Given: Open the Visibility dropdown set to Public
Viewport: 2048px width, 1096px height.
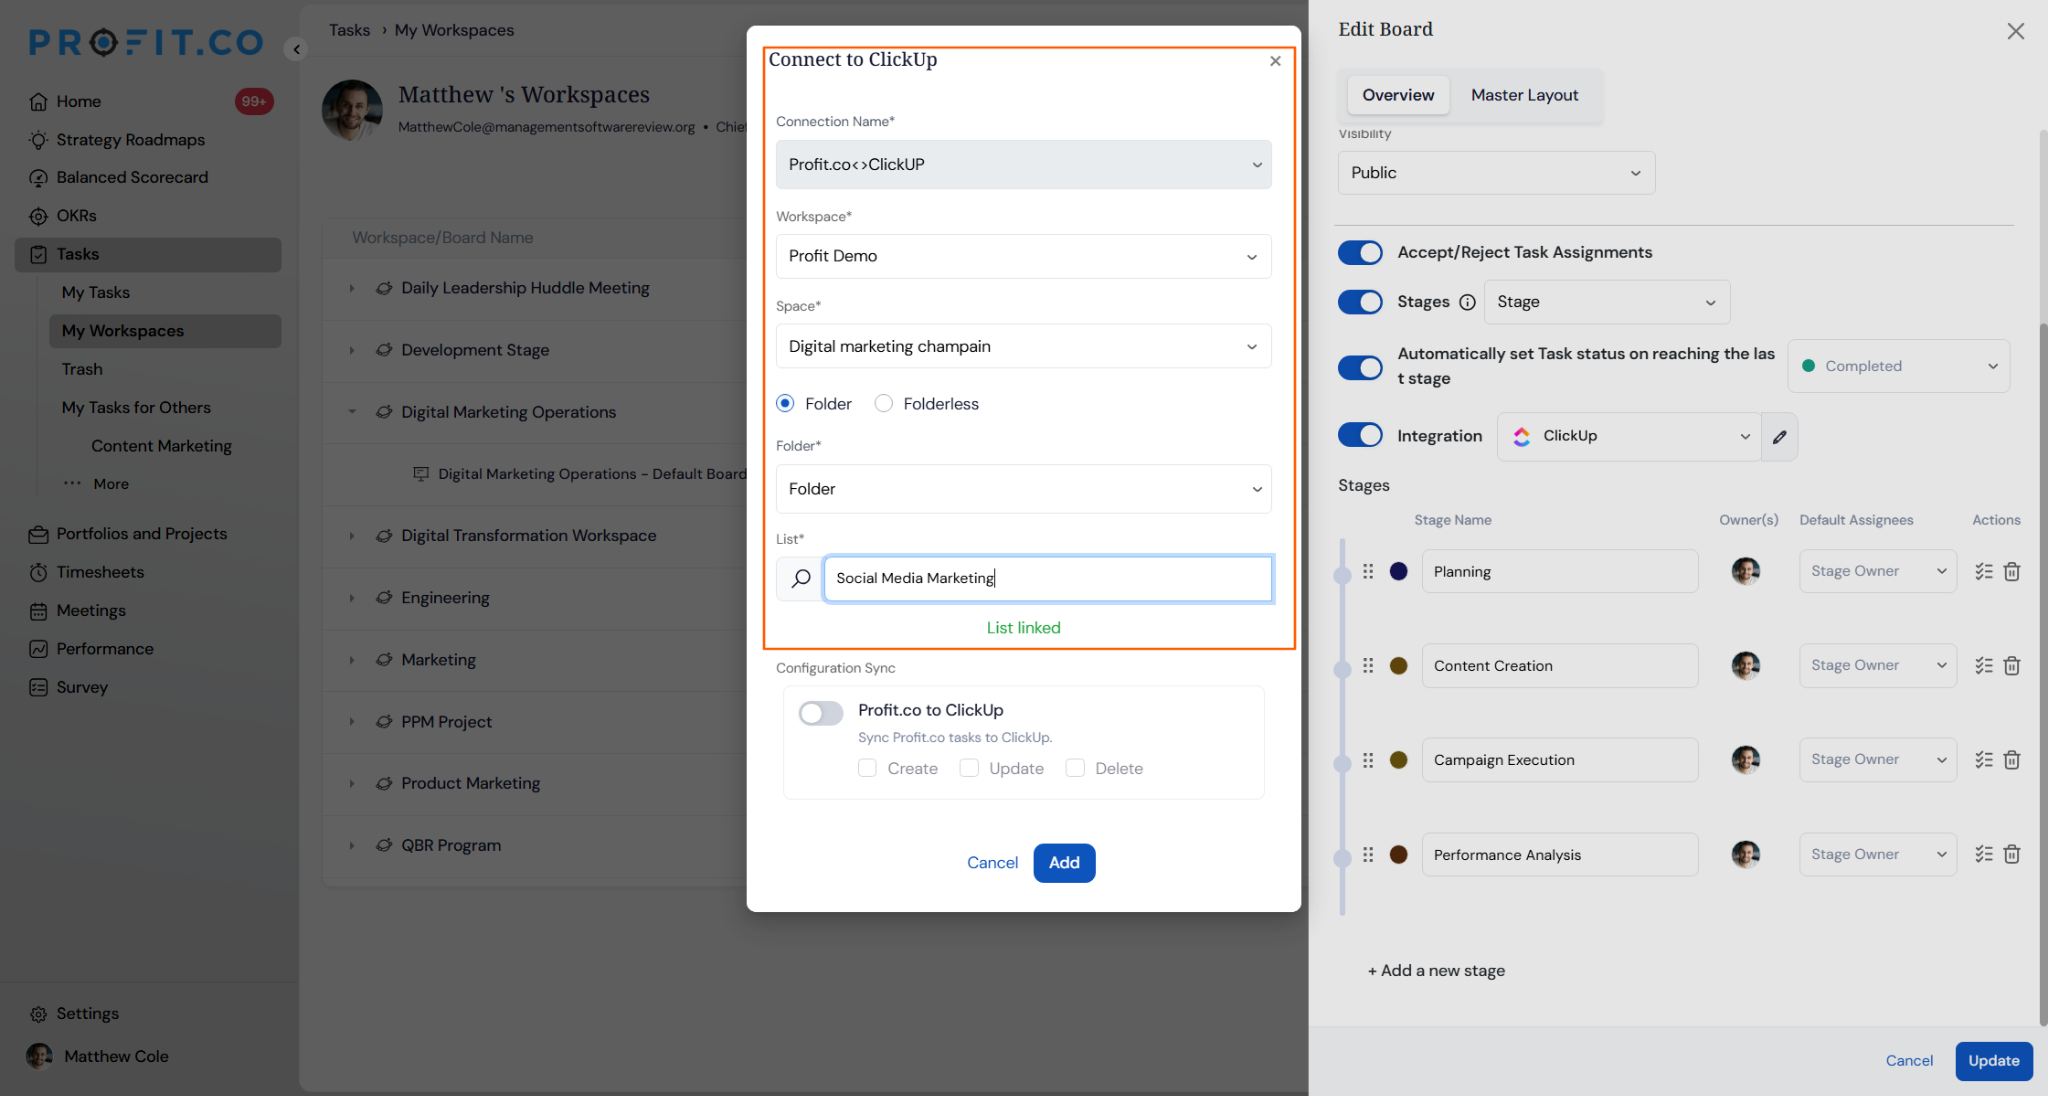Looking at the screenshot, I should (1496, 173).
